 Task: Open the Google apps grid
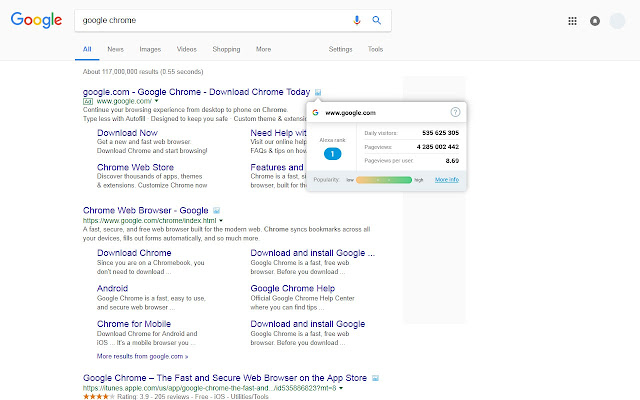tap(572, 21)
